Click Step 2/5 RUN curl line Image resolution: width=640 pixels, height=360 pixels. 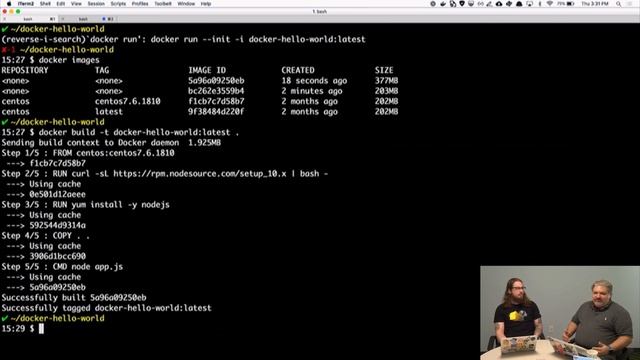(164, 173)
